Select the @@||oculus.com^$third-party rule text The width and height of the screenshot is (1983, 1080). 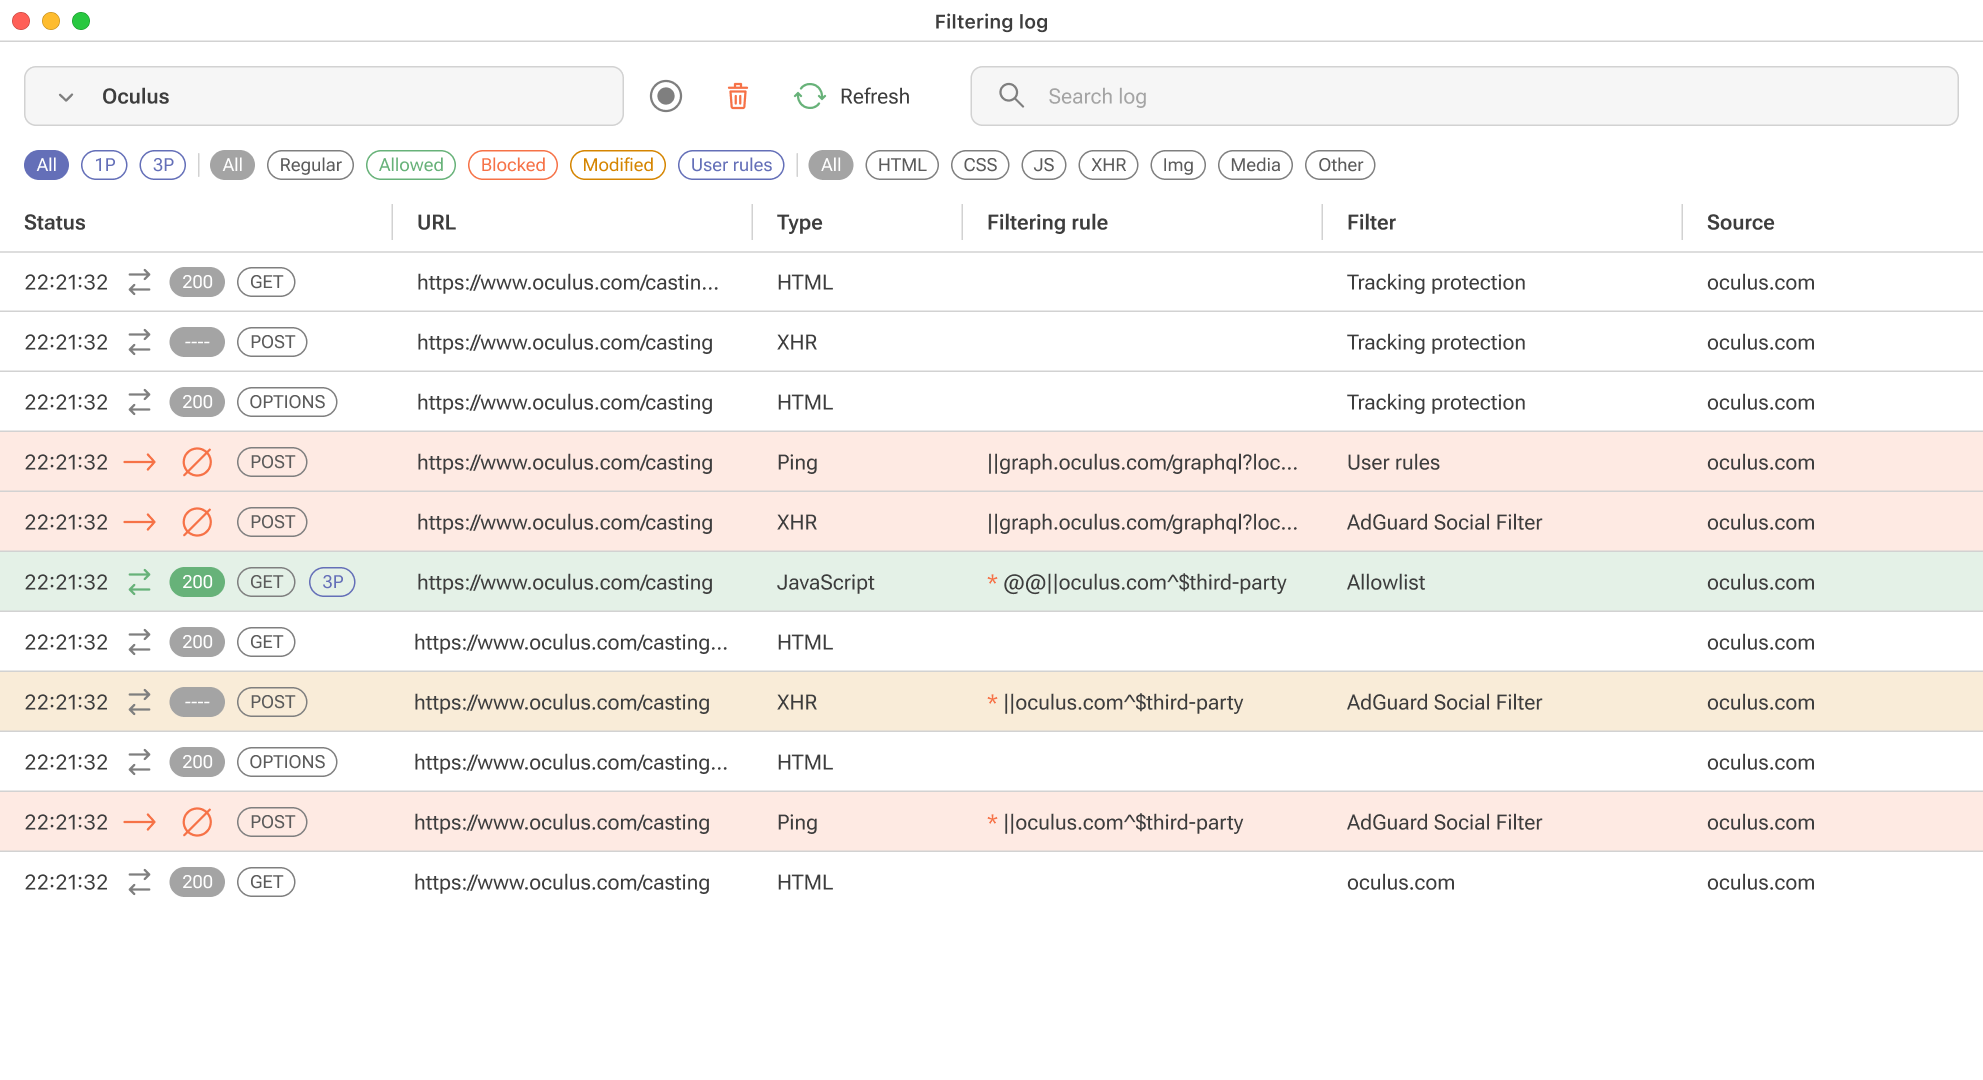click(1144, 582)
